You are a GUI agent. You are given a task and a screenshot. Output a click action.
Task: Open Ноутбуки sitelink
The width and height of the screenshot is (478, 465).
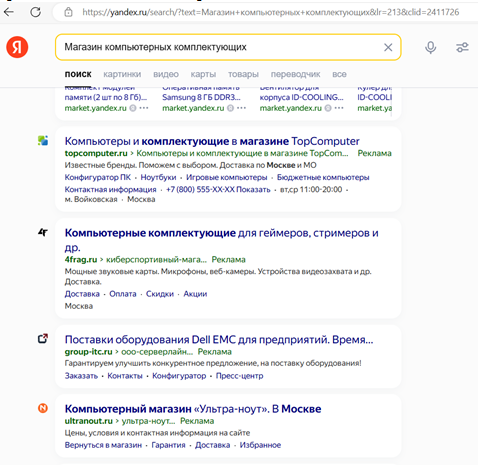click(158, 177)
